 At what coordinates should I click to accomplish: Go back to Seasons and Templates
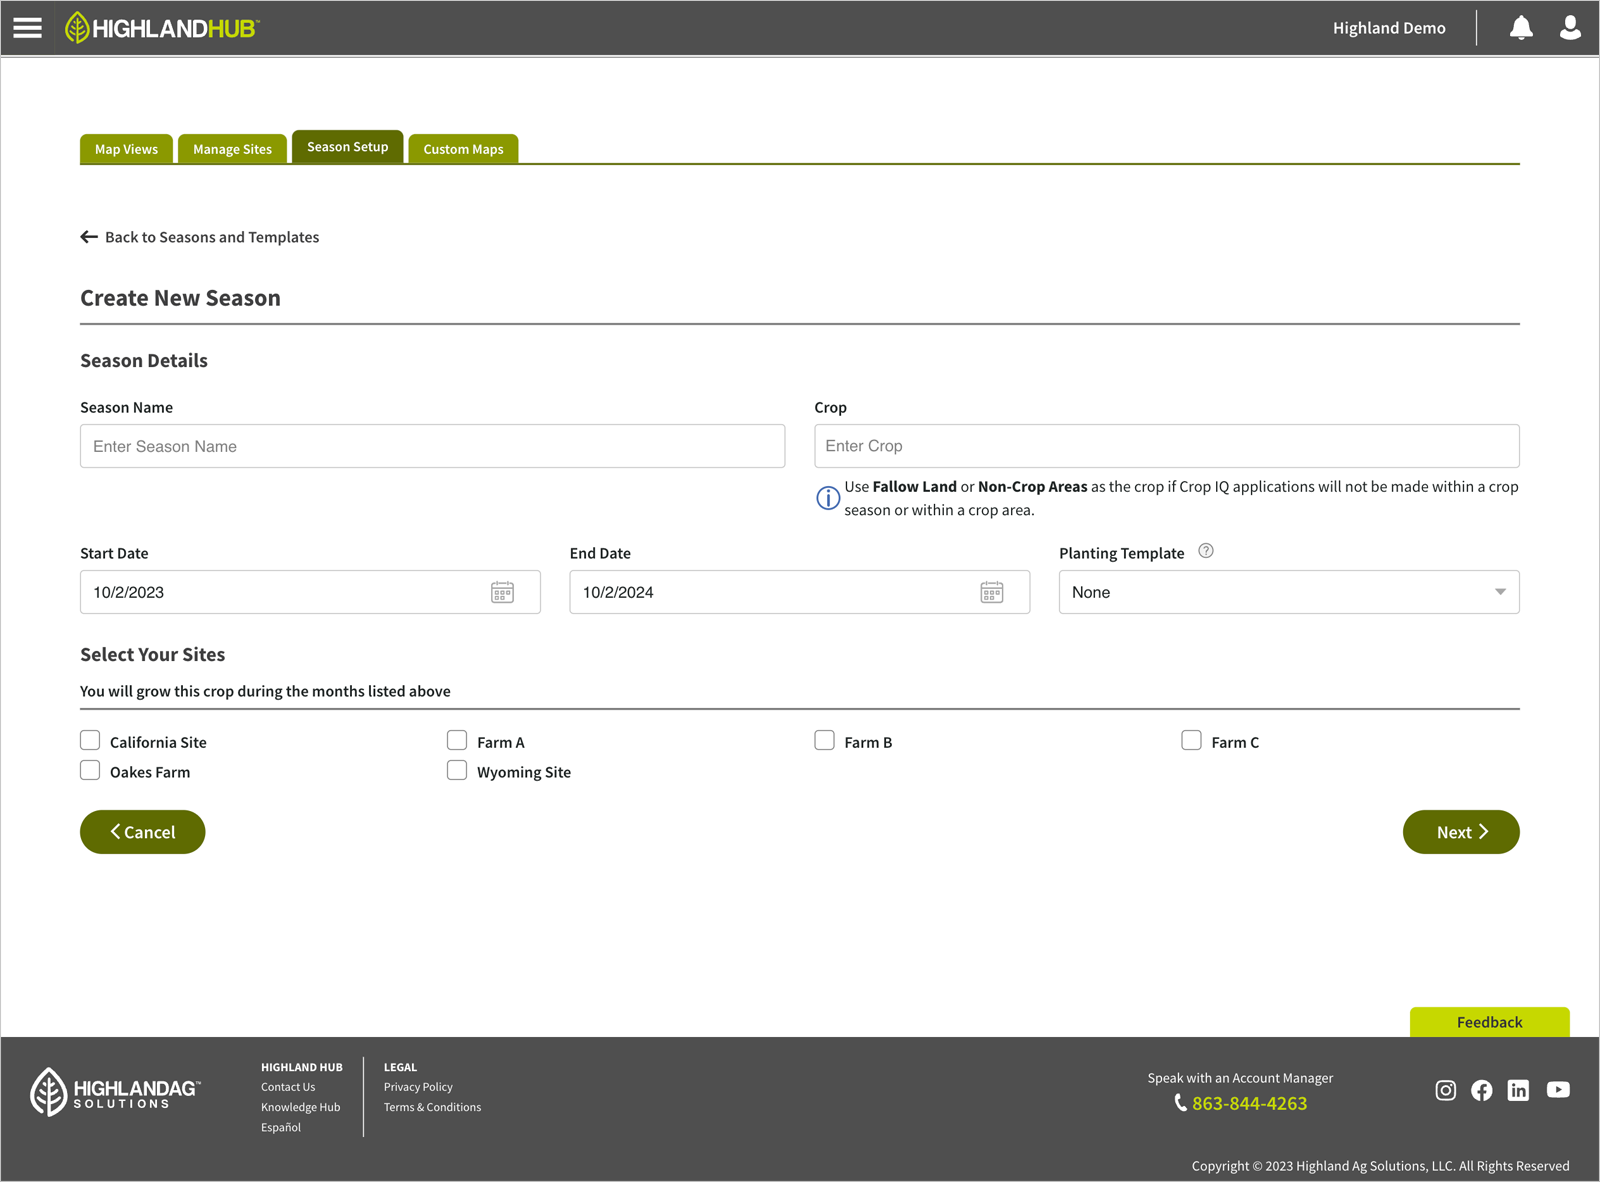coord(200,237)
